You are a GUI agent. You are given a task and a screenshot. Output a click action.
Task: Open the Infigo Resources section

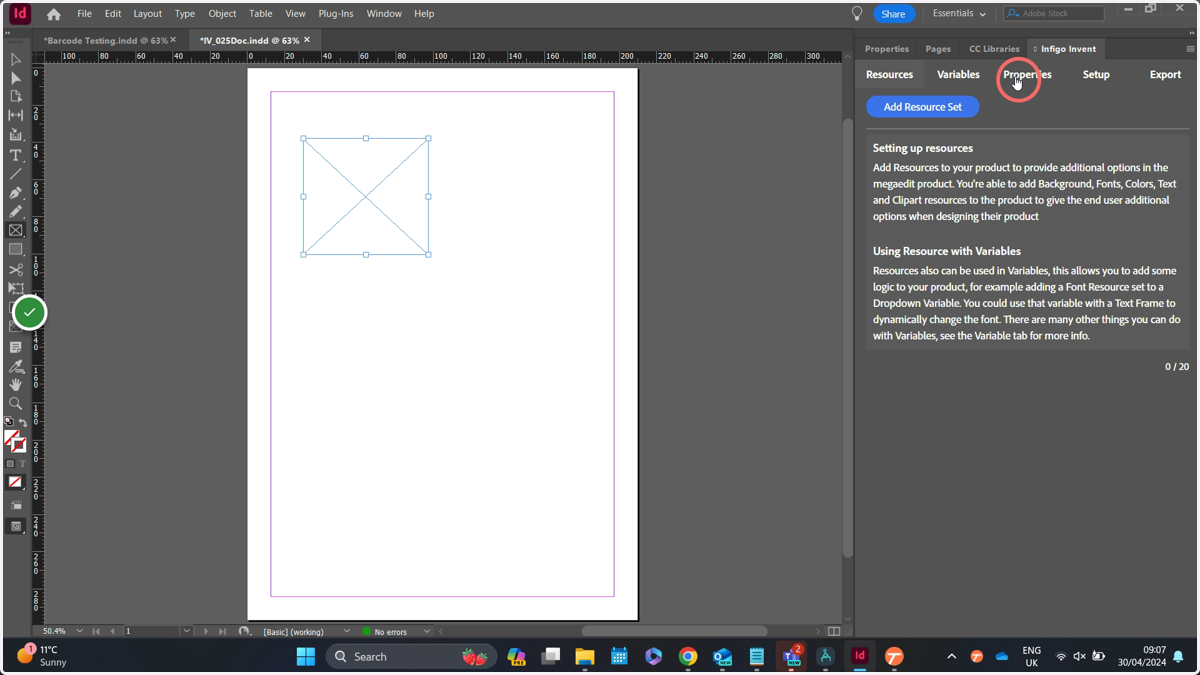889,74
